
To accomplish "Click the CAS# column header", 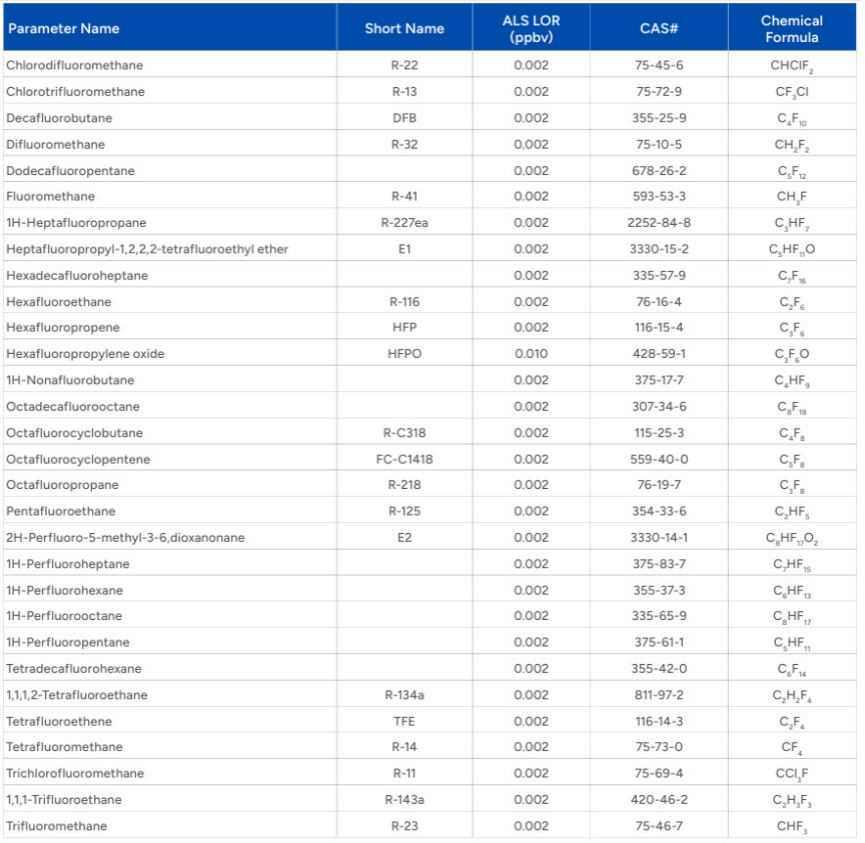I will 658,28.
